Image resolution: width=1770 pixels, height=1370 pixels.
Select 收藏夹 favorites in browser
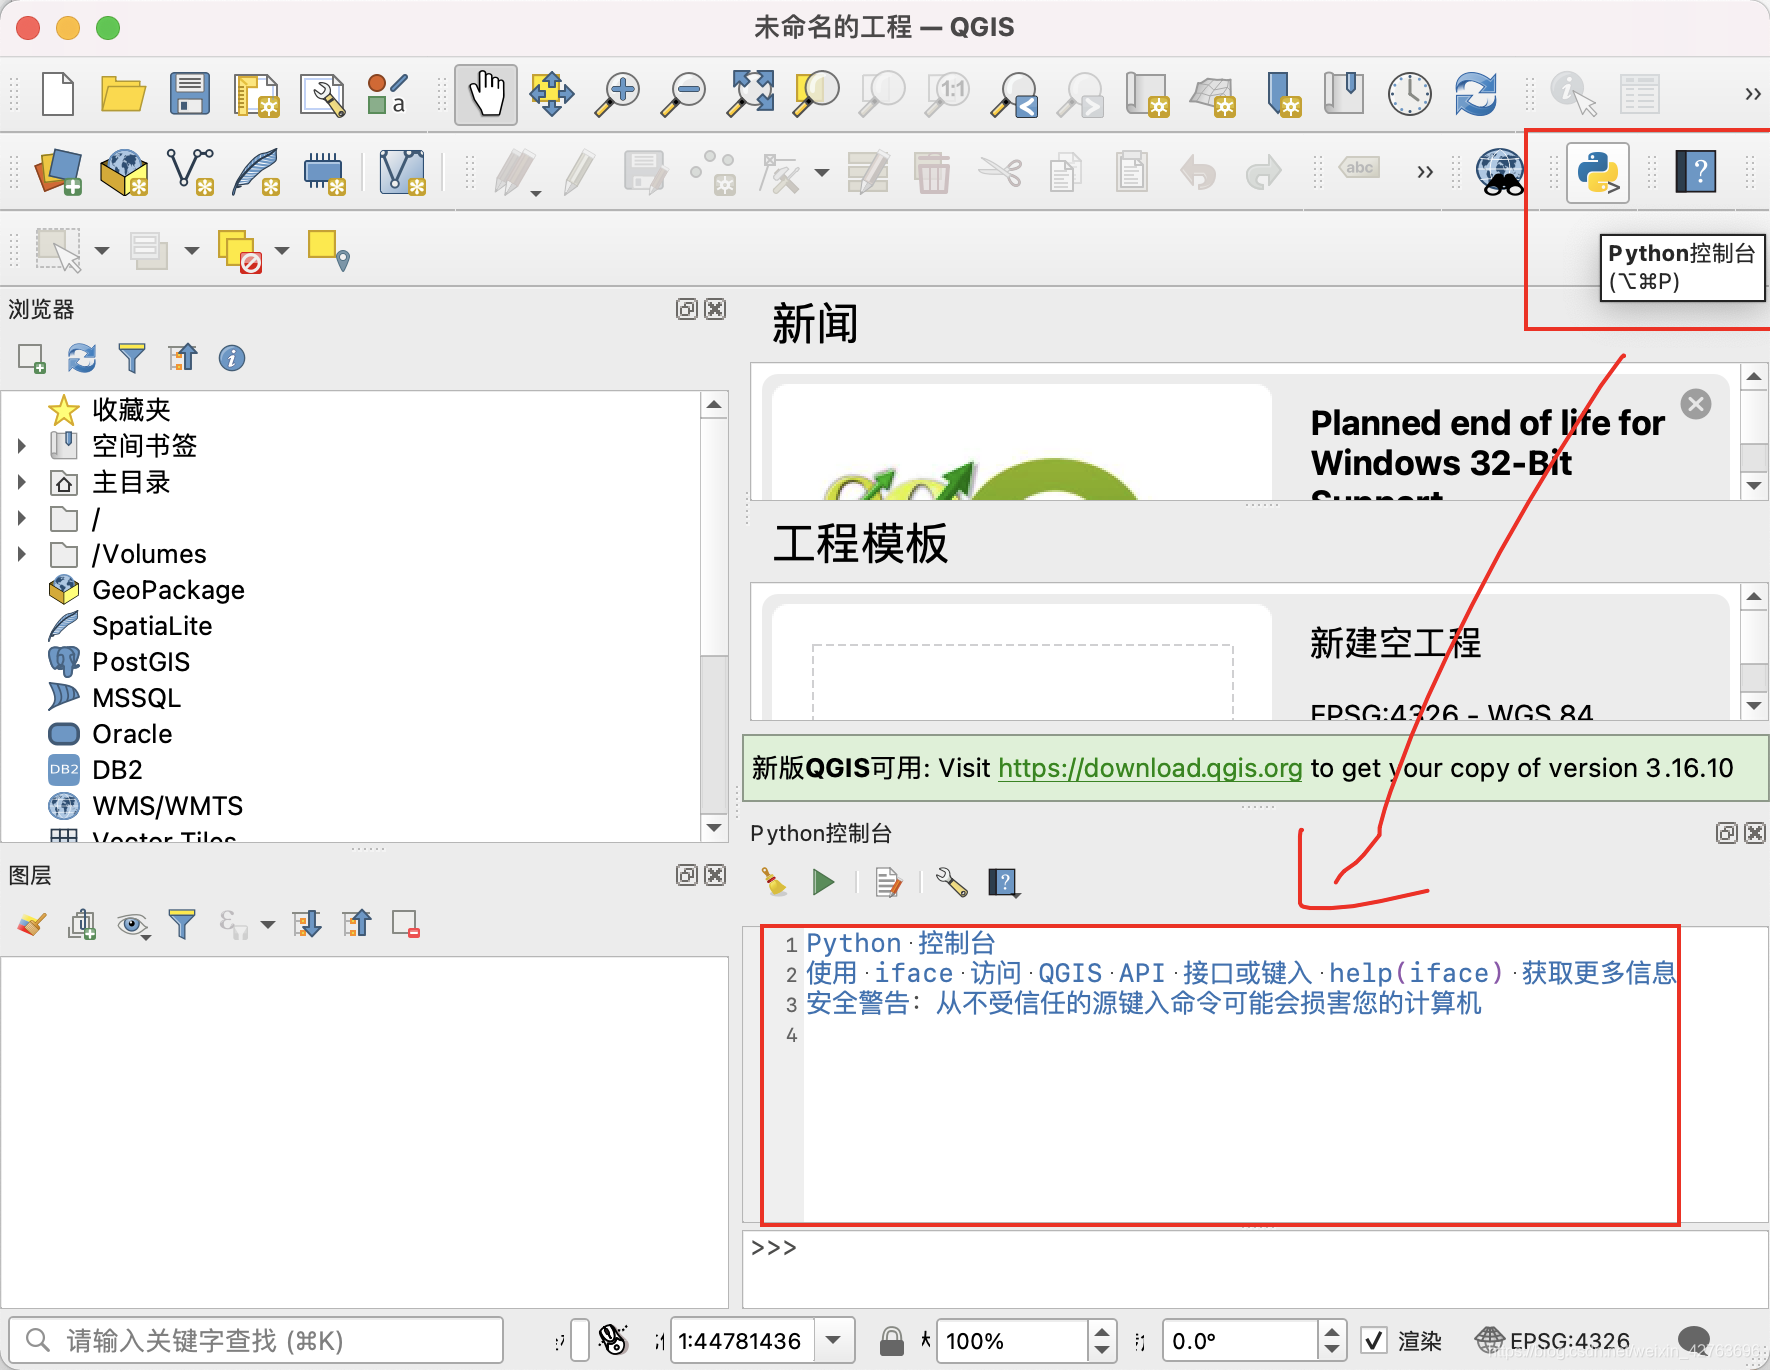click(131, 409)
